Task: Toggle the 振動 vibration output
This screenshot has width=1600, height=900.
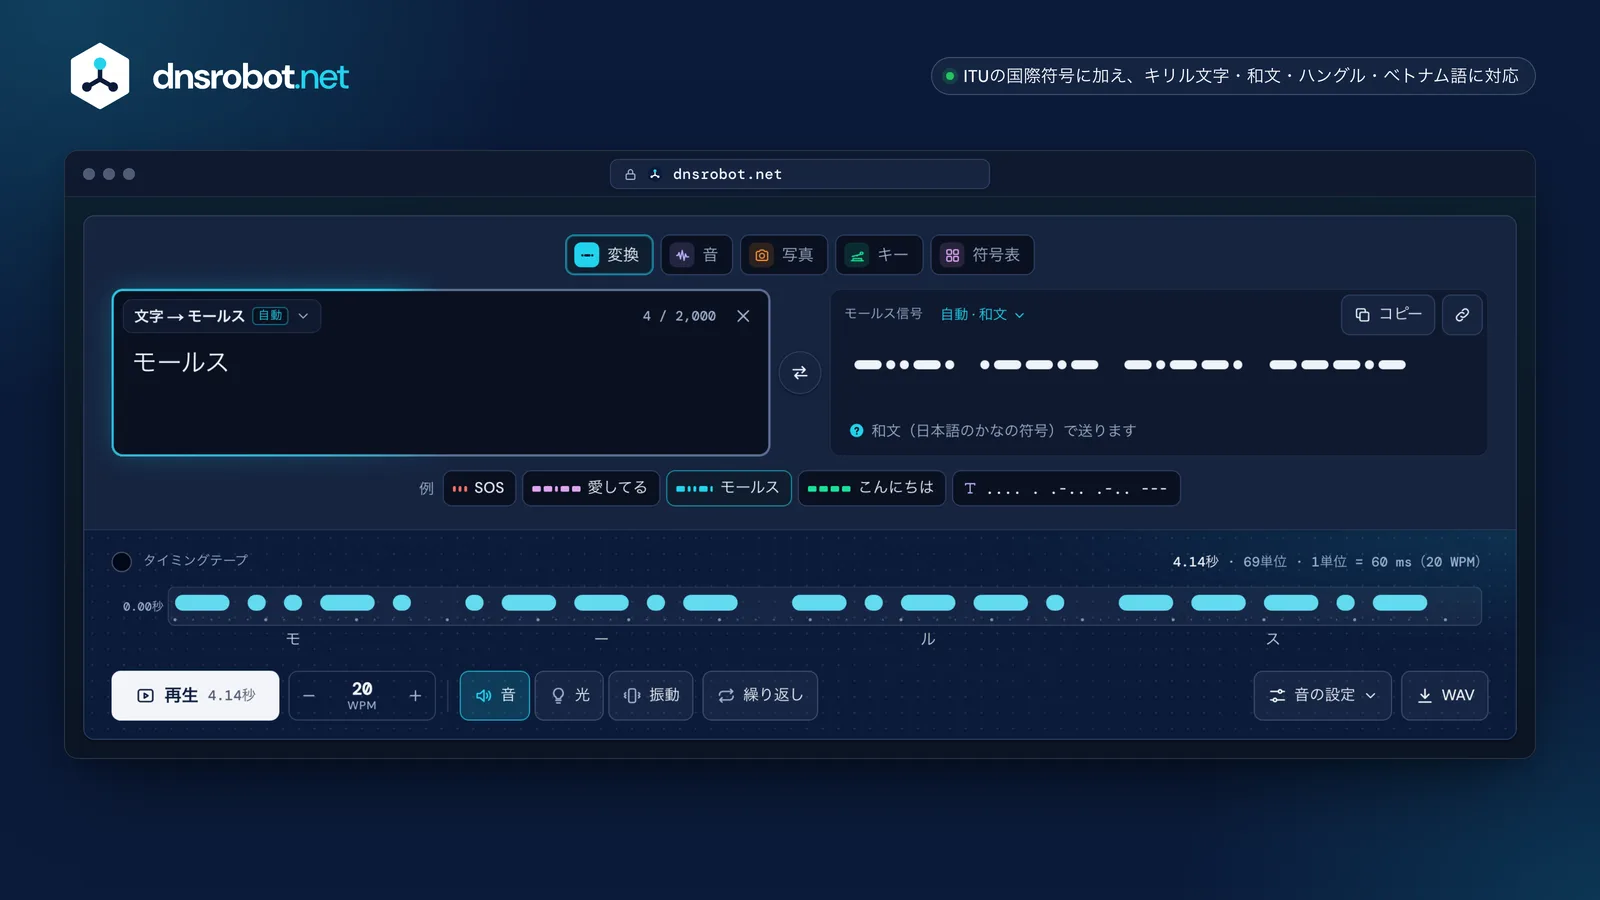Action: [651, 696]
